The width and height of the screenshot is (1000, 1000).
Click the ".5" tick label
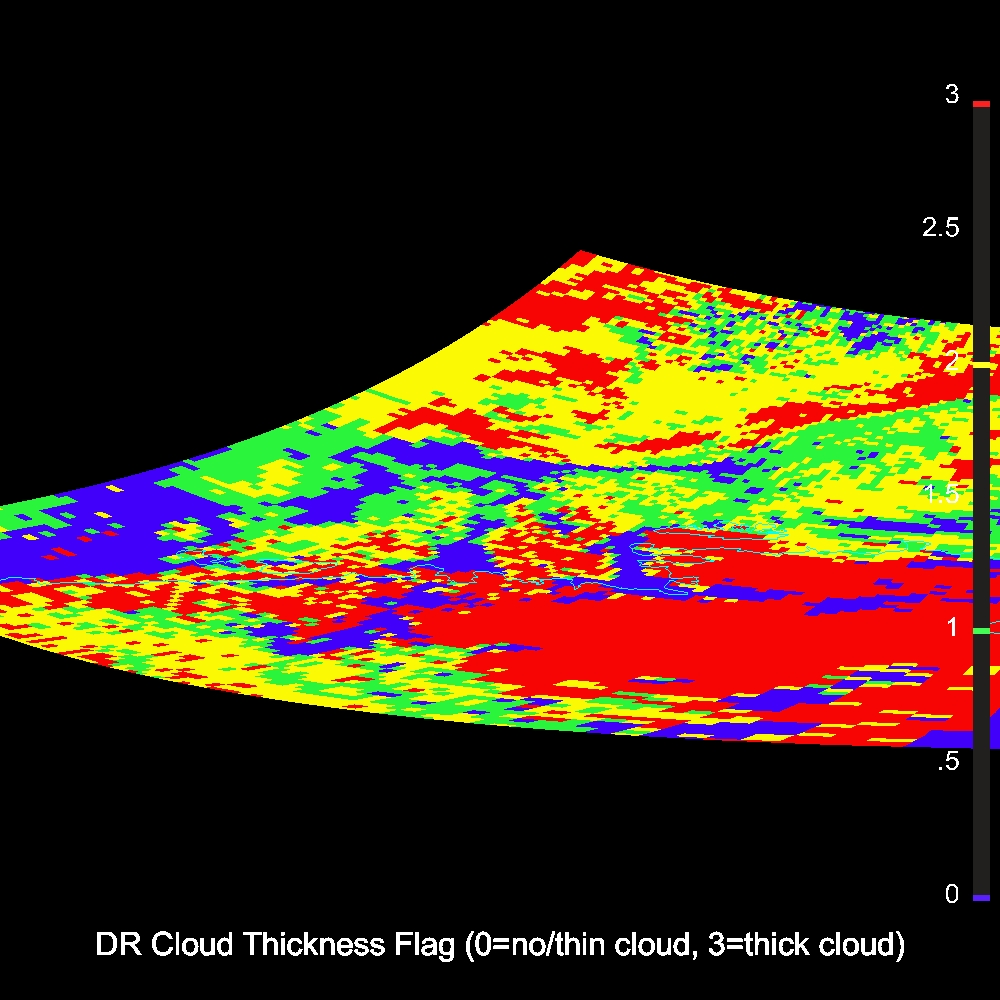pyautogui.click(x=945, y=761)
